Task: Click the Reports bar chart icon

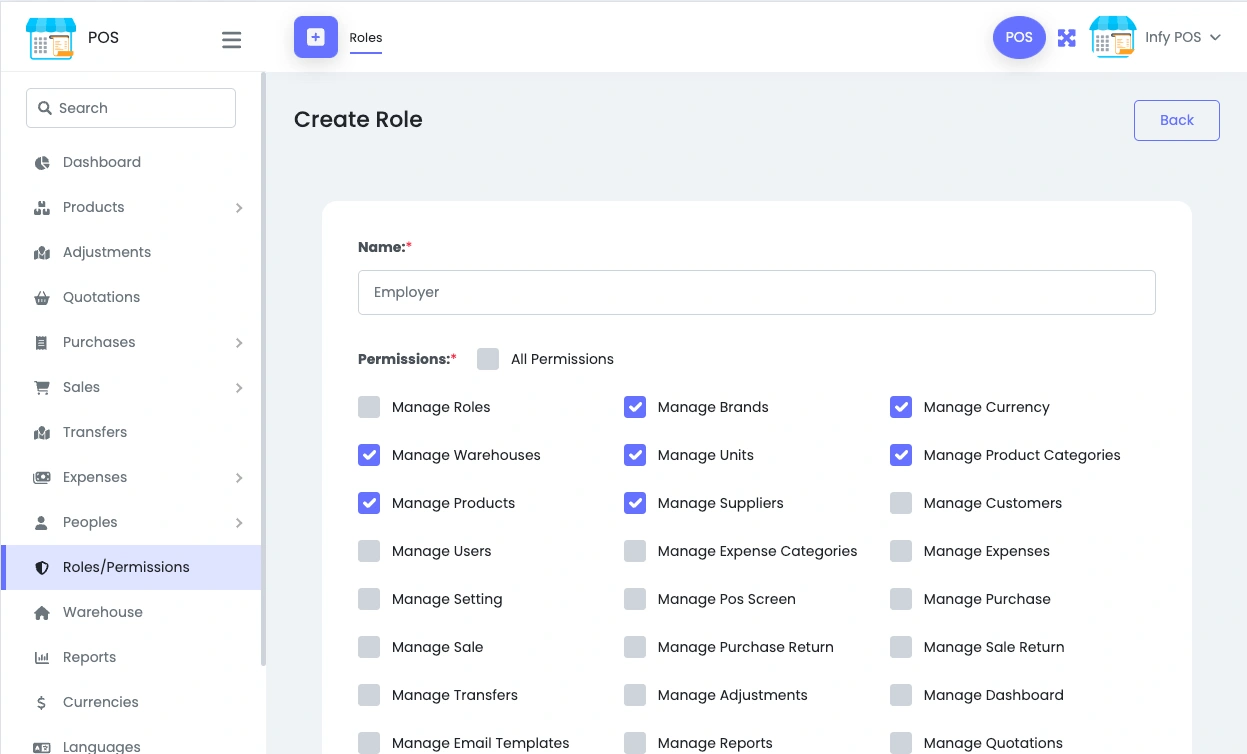Action: [x=42, y=658]
